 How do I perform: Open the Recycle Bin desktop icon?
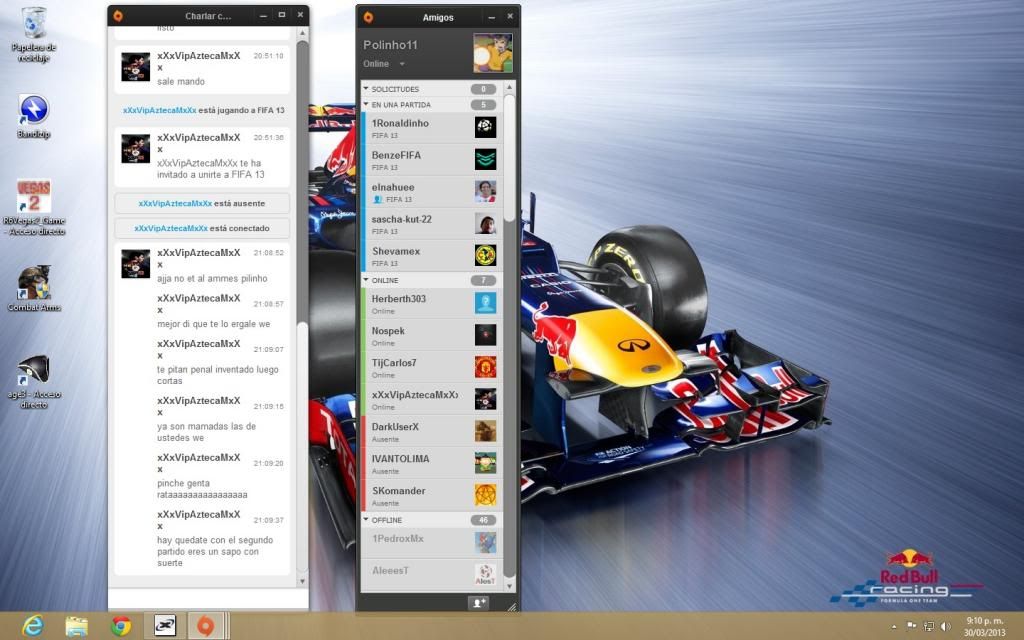[x=33, y=34]
